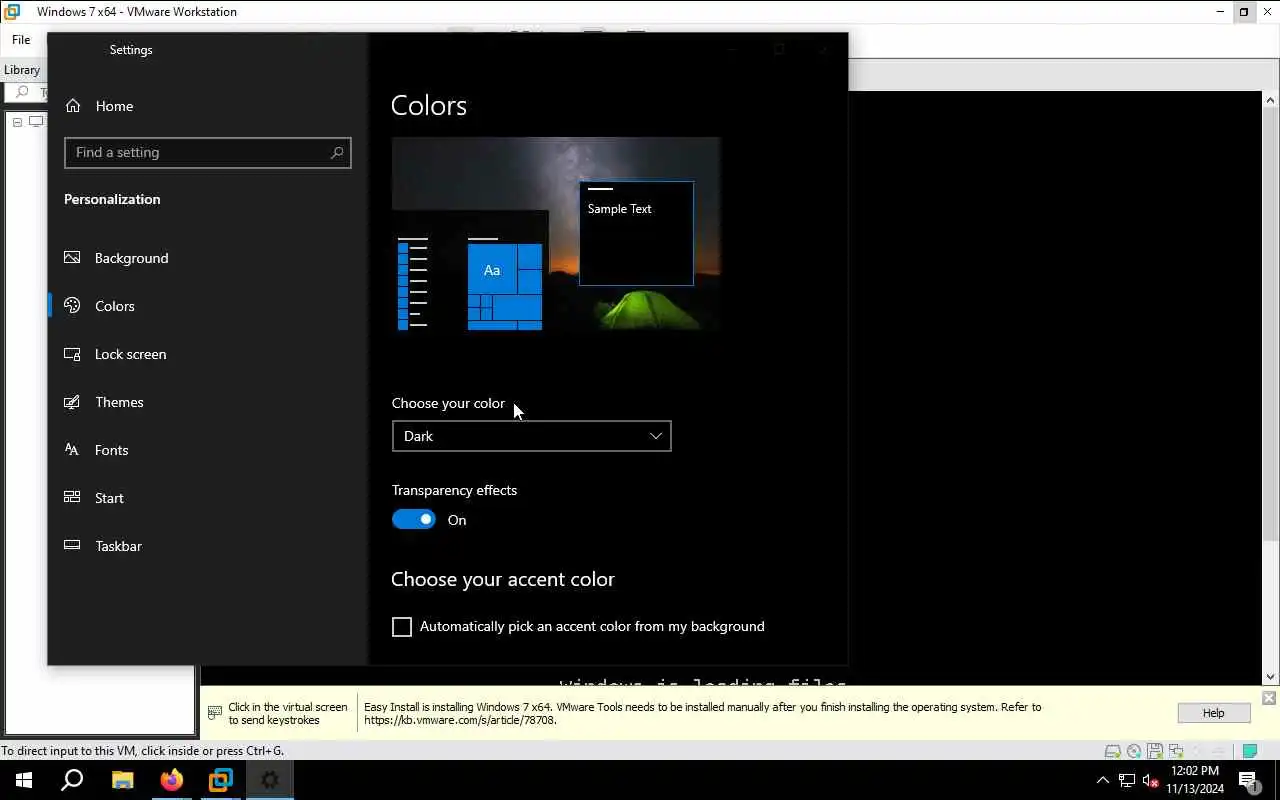Turn off Transparency effects switch
Image resolution: width=1280 pixels, height=800 pixels.
[x=414, y=520]
